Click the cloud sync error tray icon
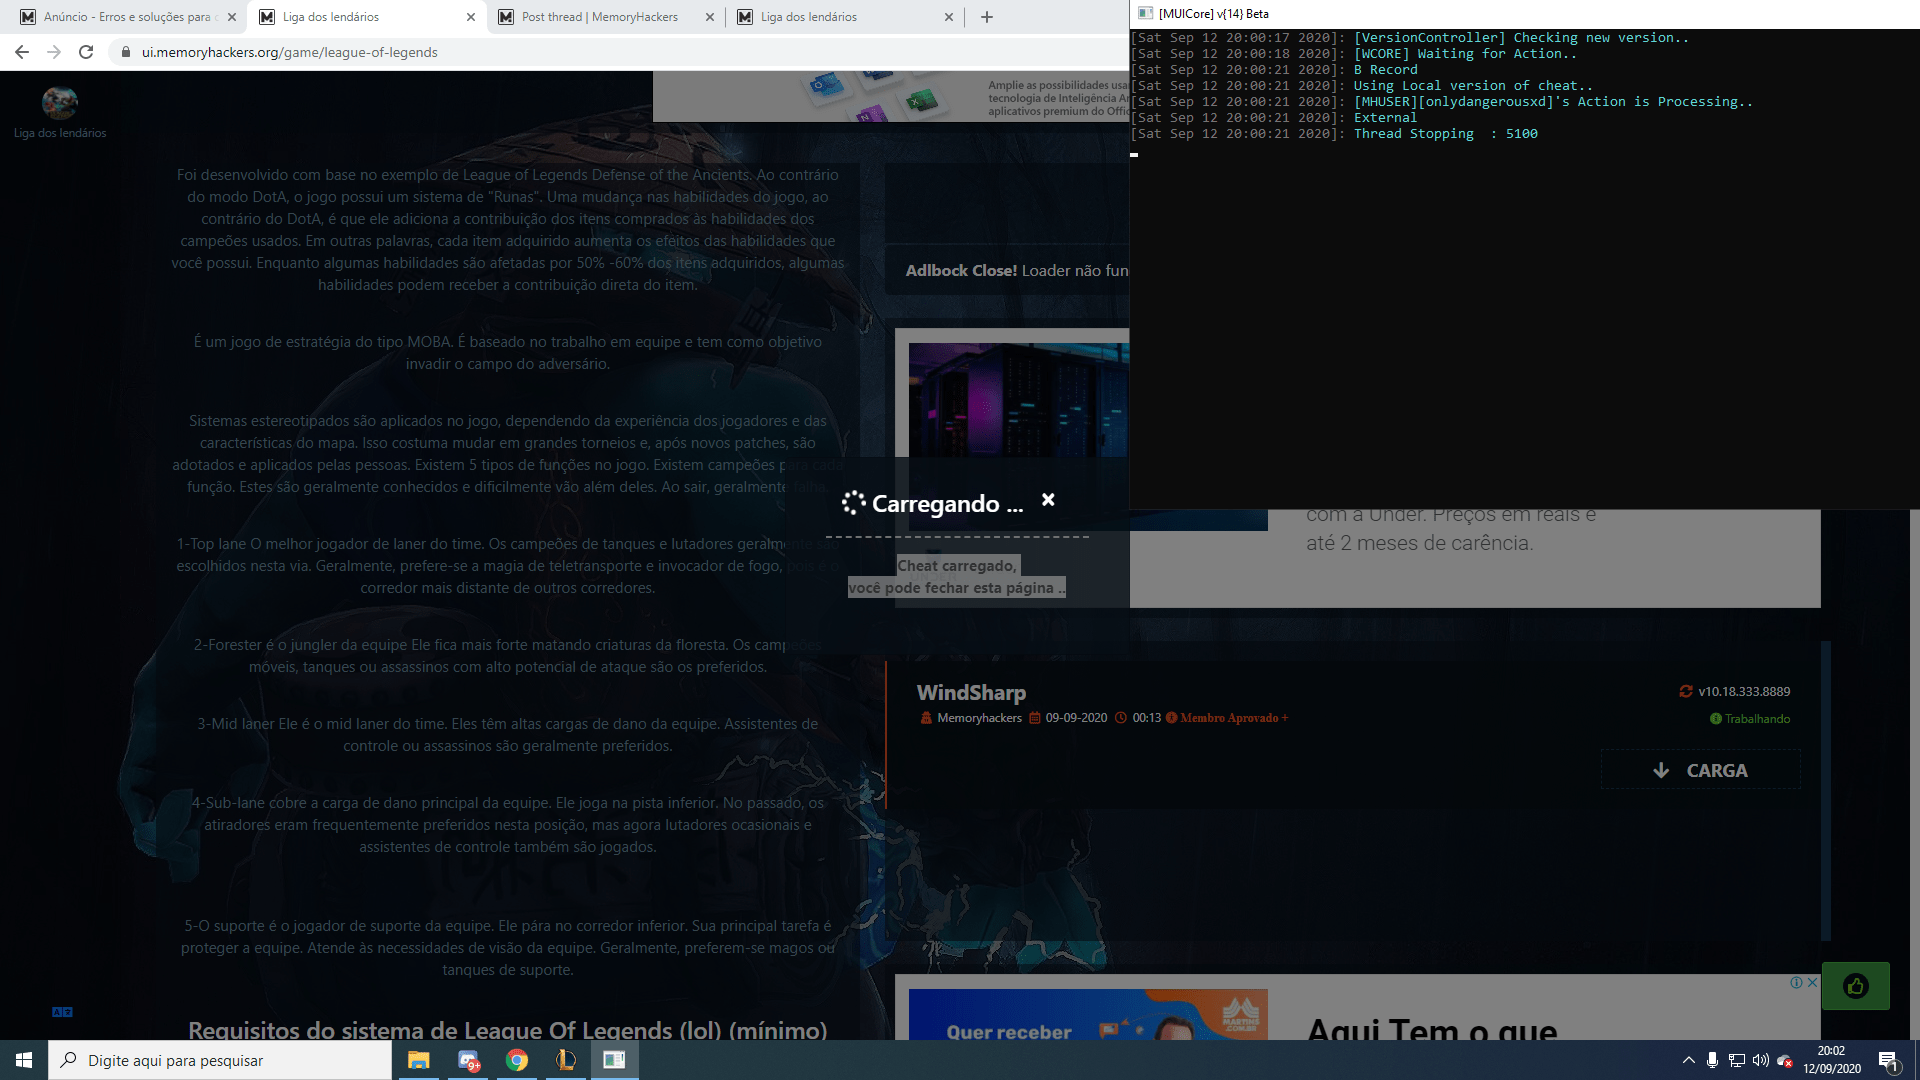 [1785, 1060]
